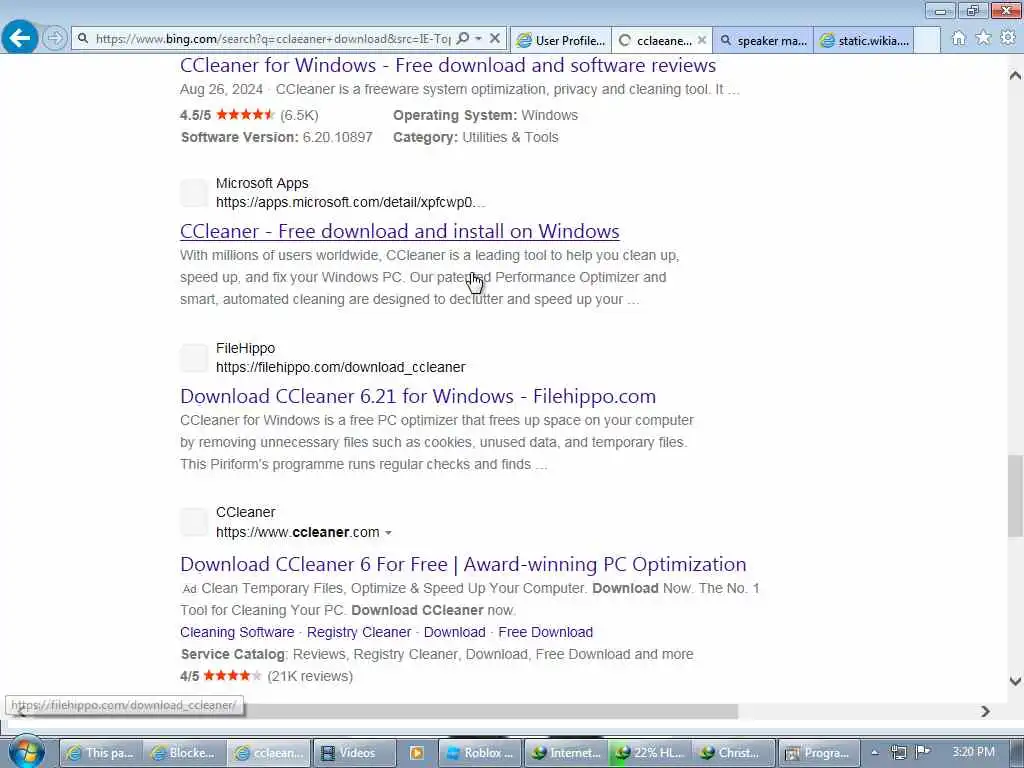Switch to 'Internet...' taskbar window

566,753
